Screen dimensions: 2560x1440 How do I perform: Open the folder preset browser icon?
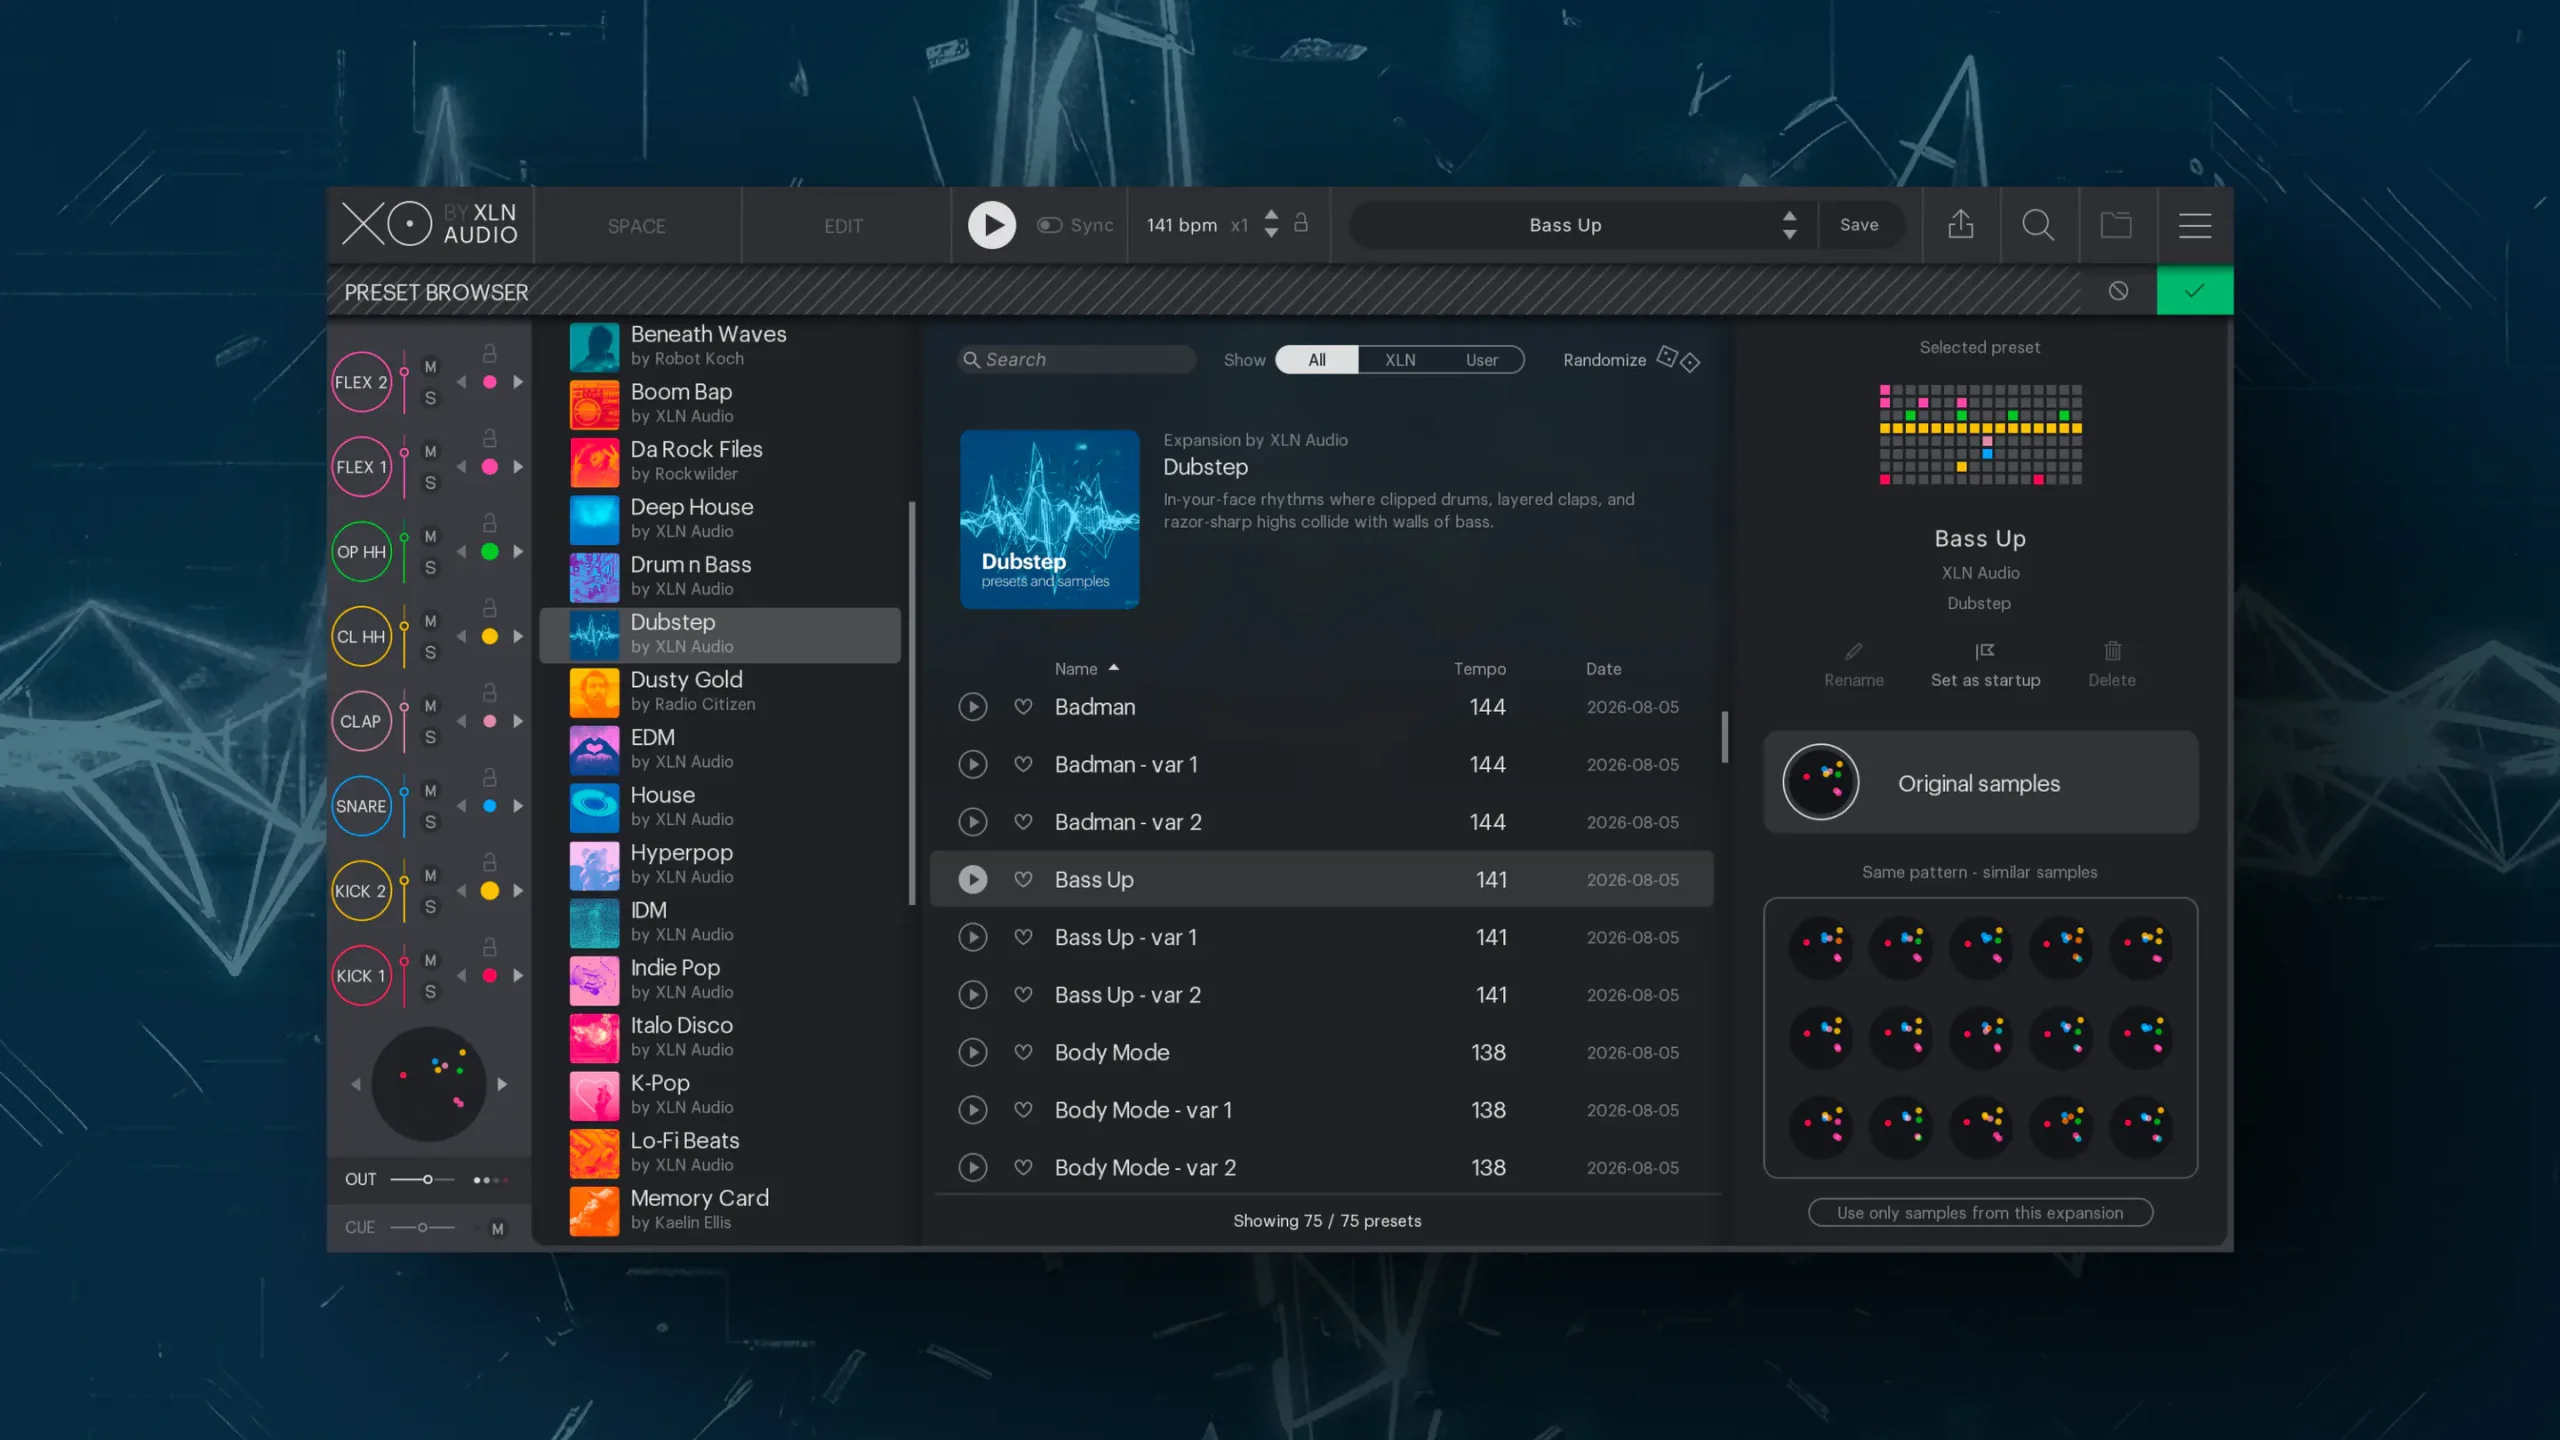click(x=2116, y=225)
